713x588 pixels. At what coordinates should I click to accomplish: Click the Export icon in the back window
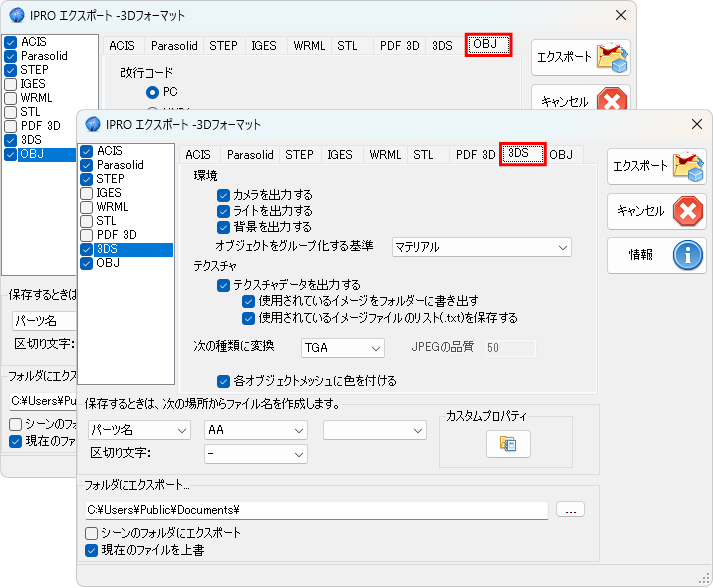tap(613, 58)
